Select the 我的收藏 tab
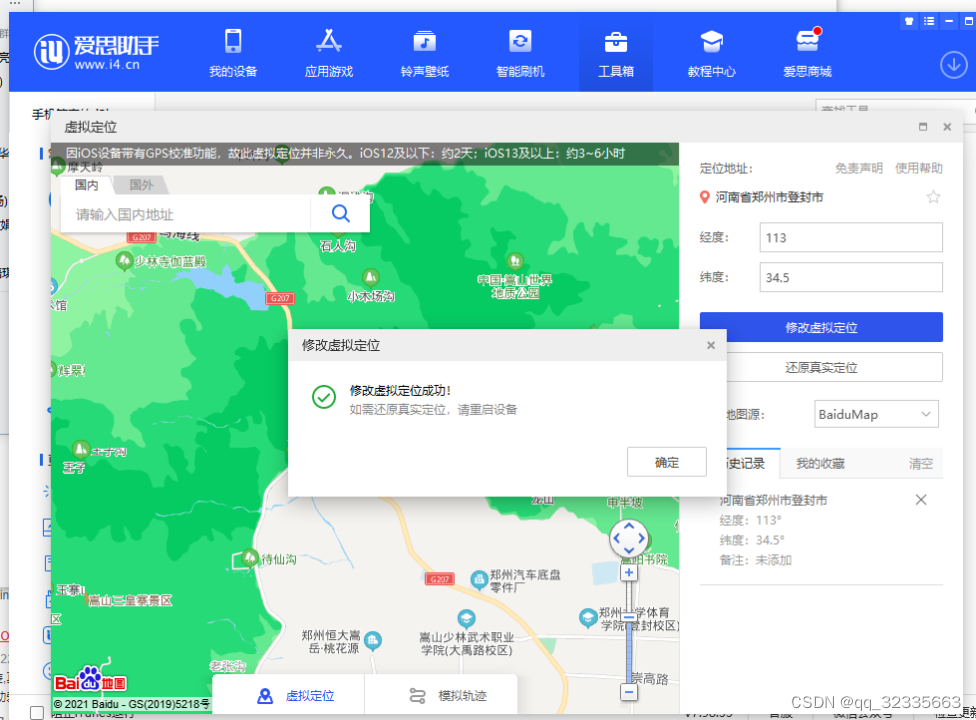This screenshot has height=720, width=976. point(820,464)
